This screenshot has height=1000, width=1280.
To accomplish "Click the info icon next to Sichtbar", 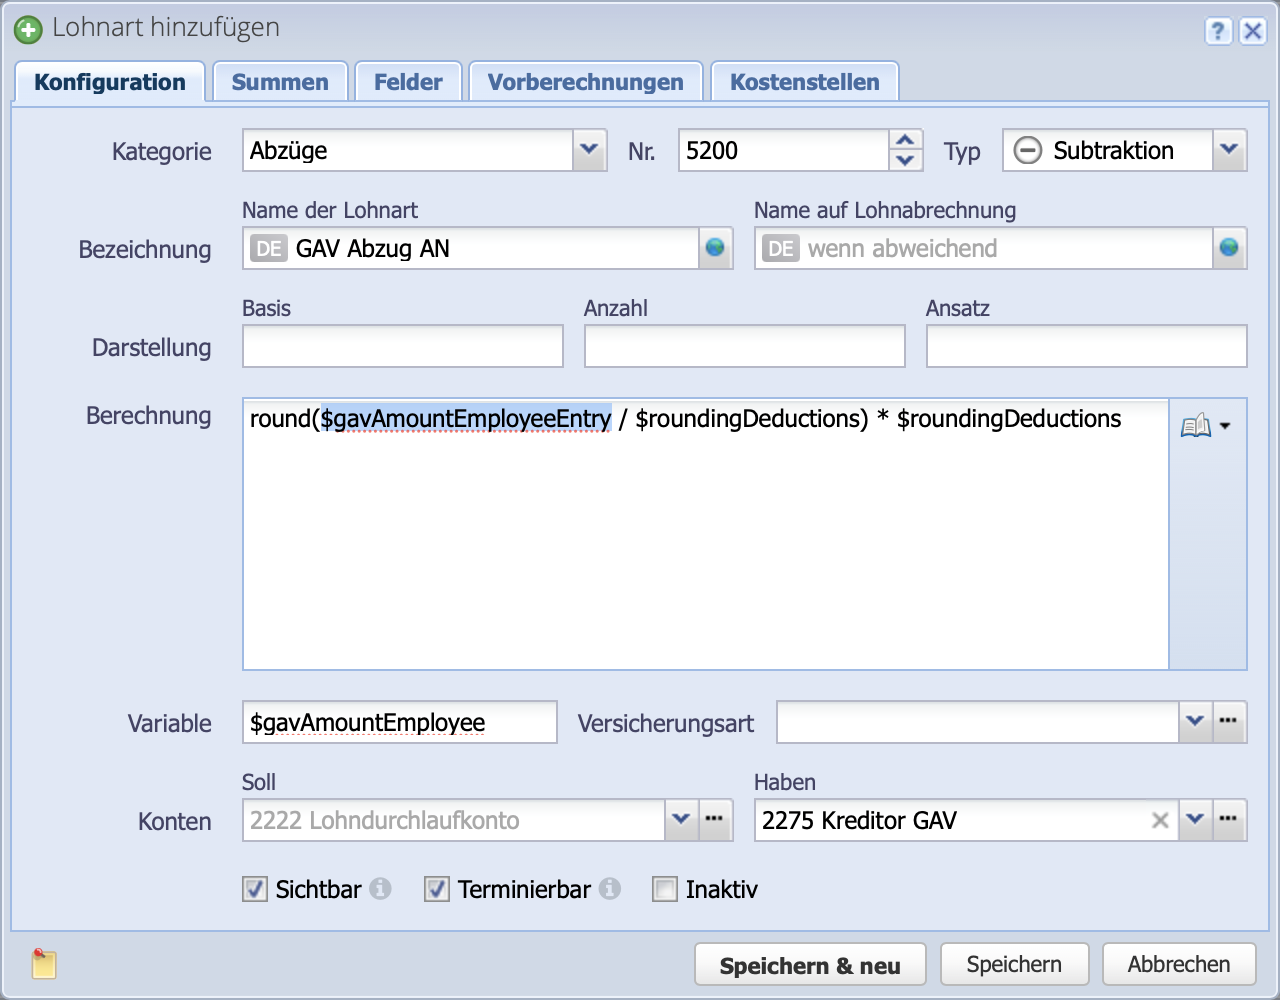I will pyautogui.click(x=381, y=888).
